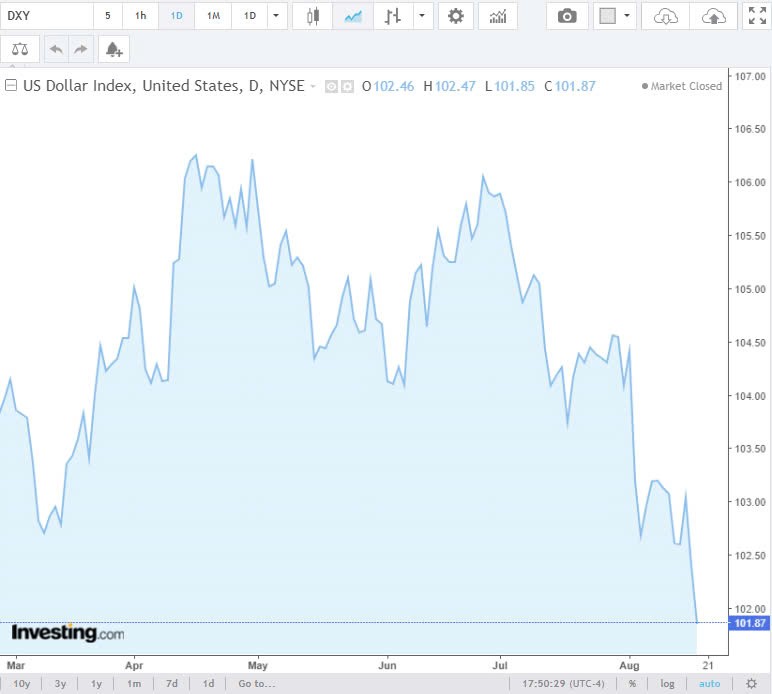Click the Investing.com logo link
The image size is (772, 694).
point(67,632)
